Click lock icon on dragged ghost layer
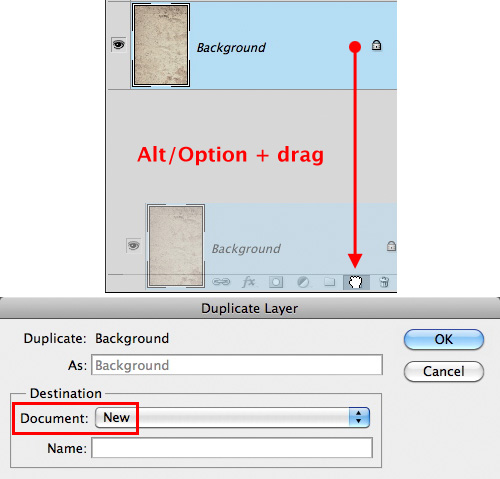500x479 pixels. click(391, 246)
